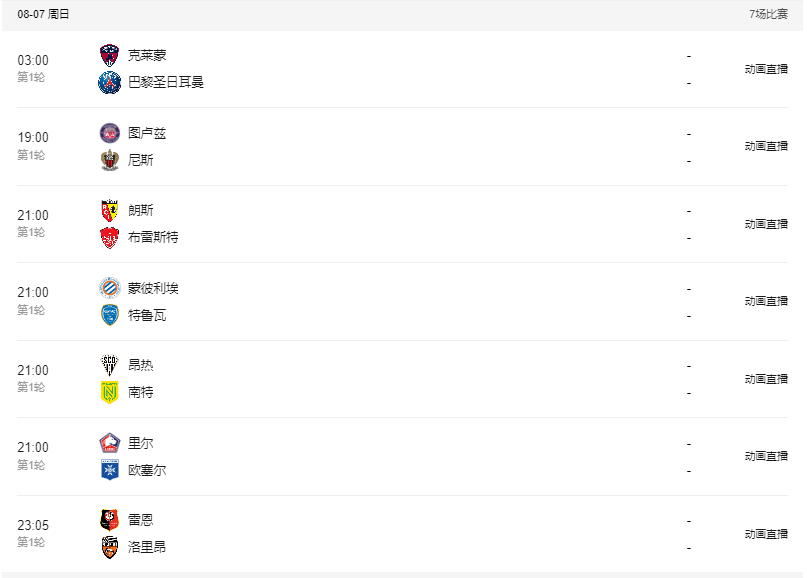This screenshot has width=807, height=578.
Task: Click the 克莱蒙 team crest icon
Action: (x=109, y=56)
